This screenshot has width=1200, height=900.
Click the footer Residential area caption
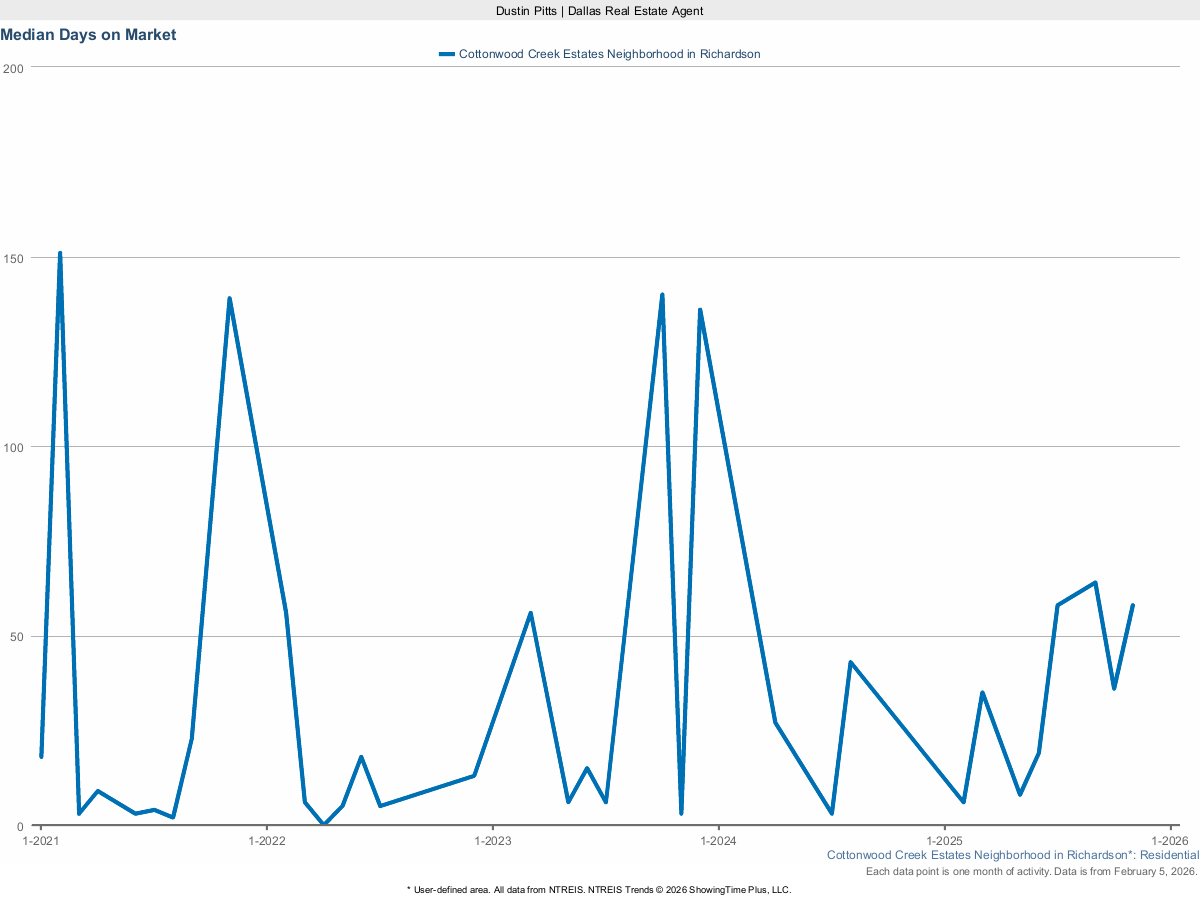[1012, 855]
